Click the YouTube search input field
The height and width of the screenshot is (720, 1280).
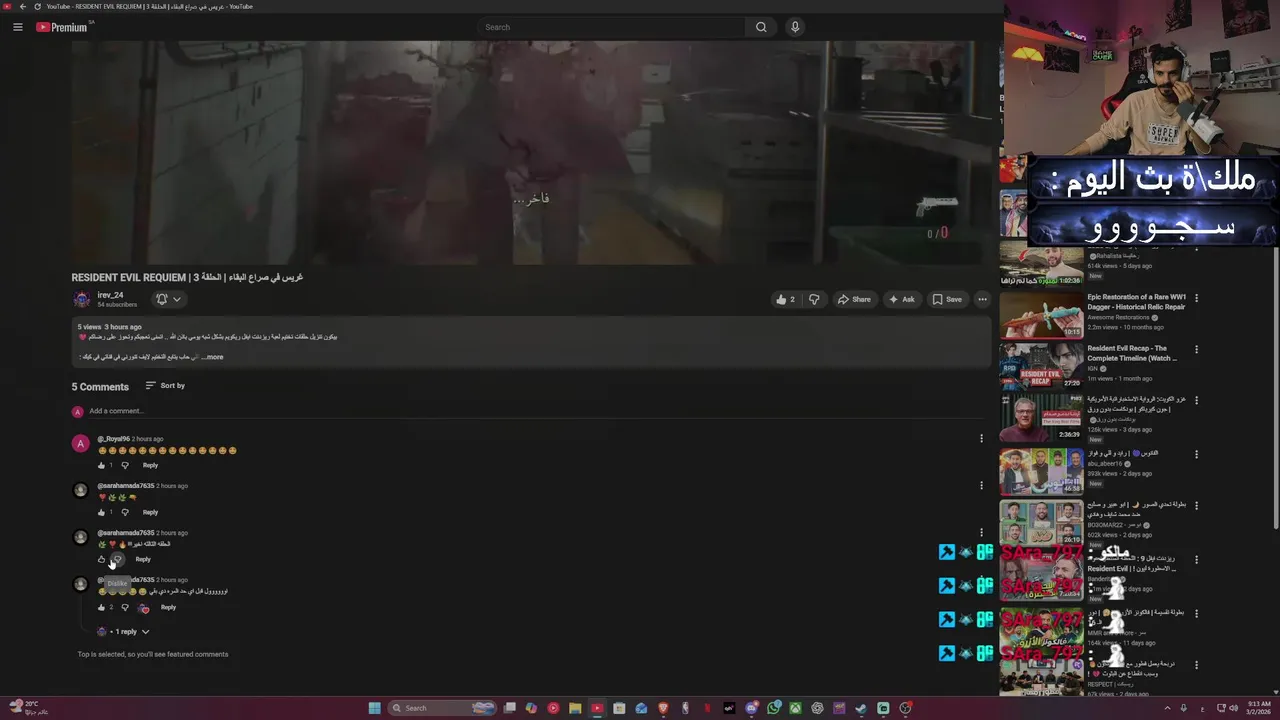(x=611, y=27)
